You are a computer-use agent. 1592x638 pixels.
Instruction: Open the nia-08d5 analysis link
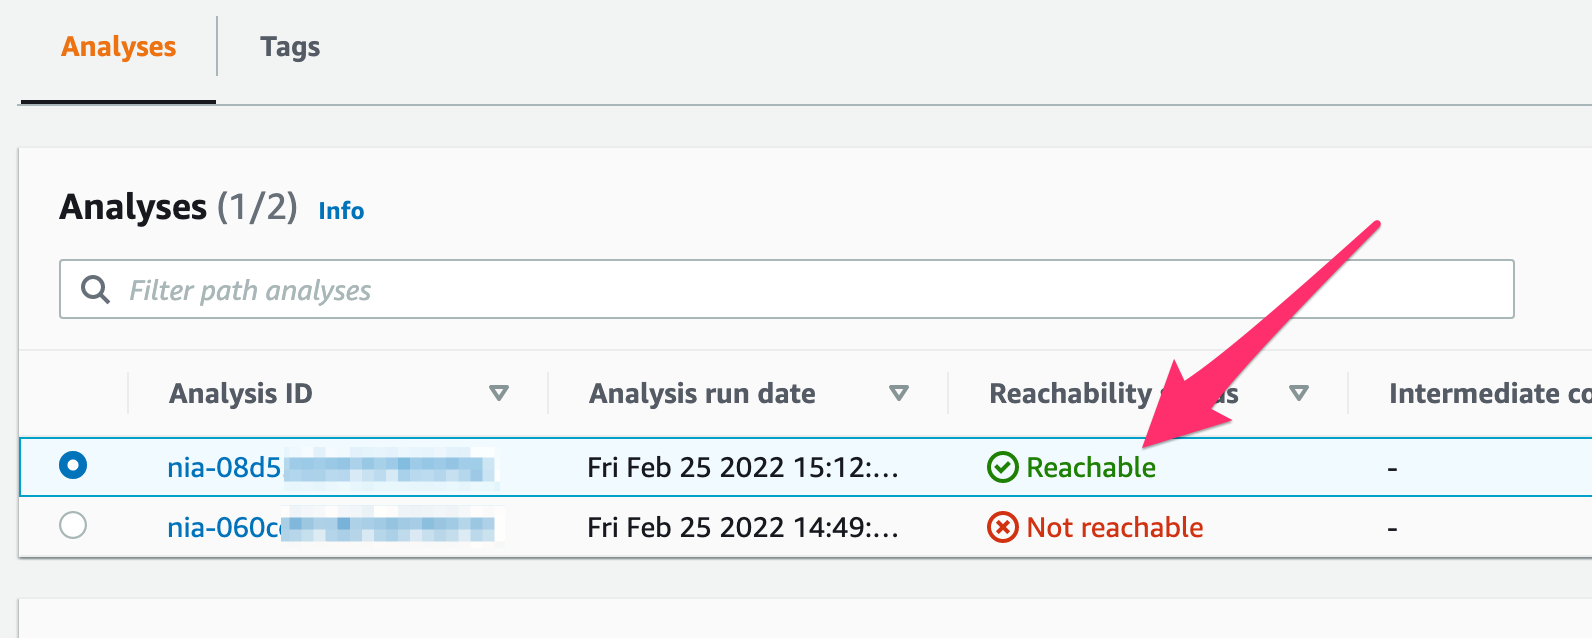click(224, 467)
